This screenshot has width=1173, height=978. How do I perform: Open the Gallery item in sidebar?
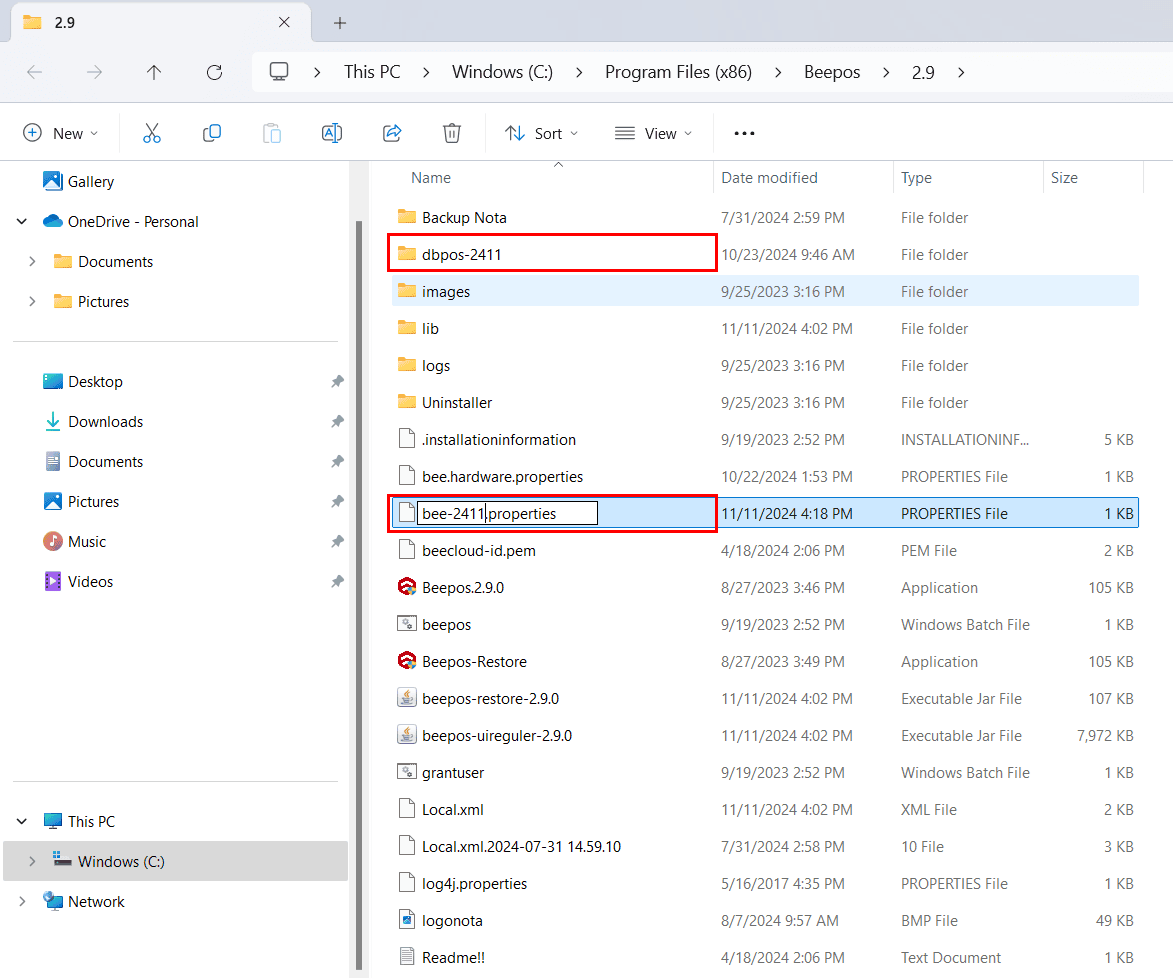[79, 182]
